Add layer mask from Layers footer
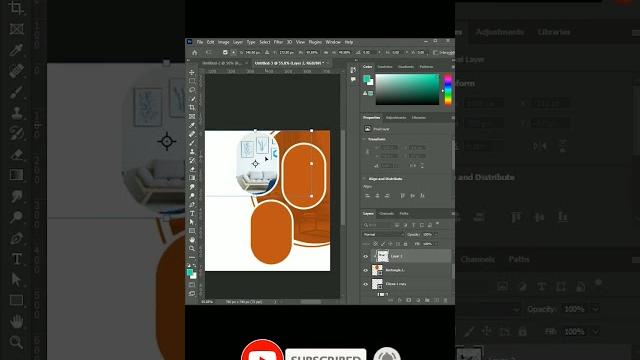 (x=409, y=300)
